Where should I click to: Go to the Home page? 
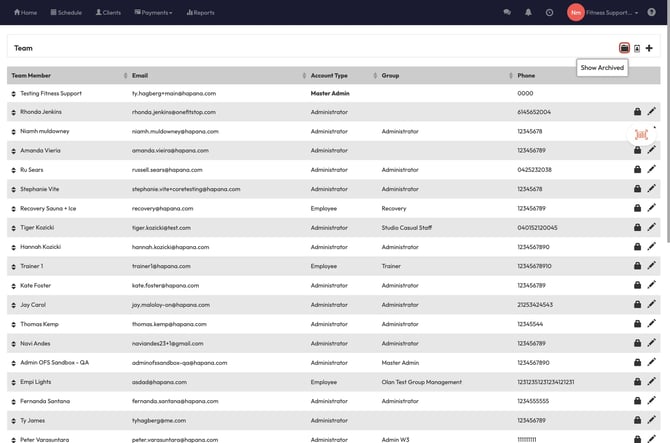[x=25, y=12]
